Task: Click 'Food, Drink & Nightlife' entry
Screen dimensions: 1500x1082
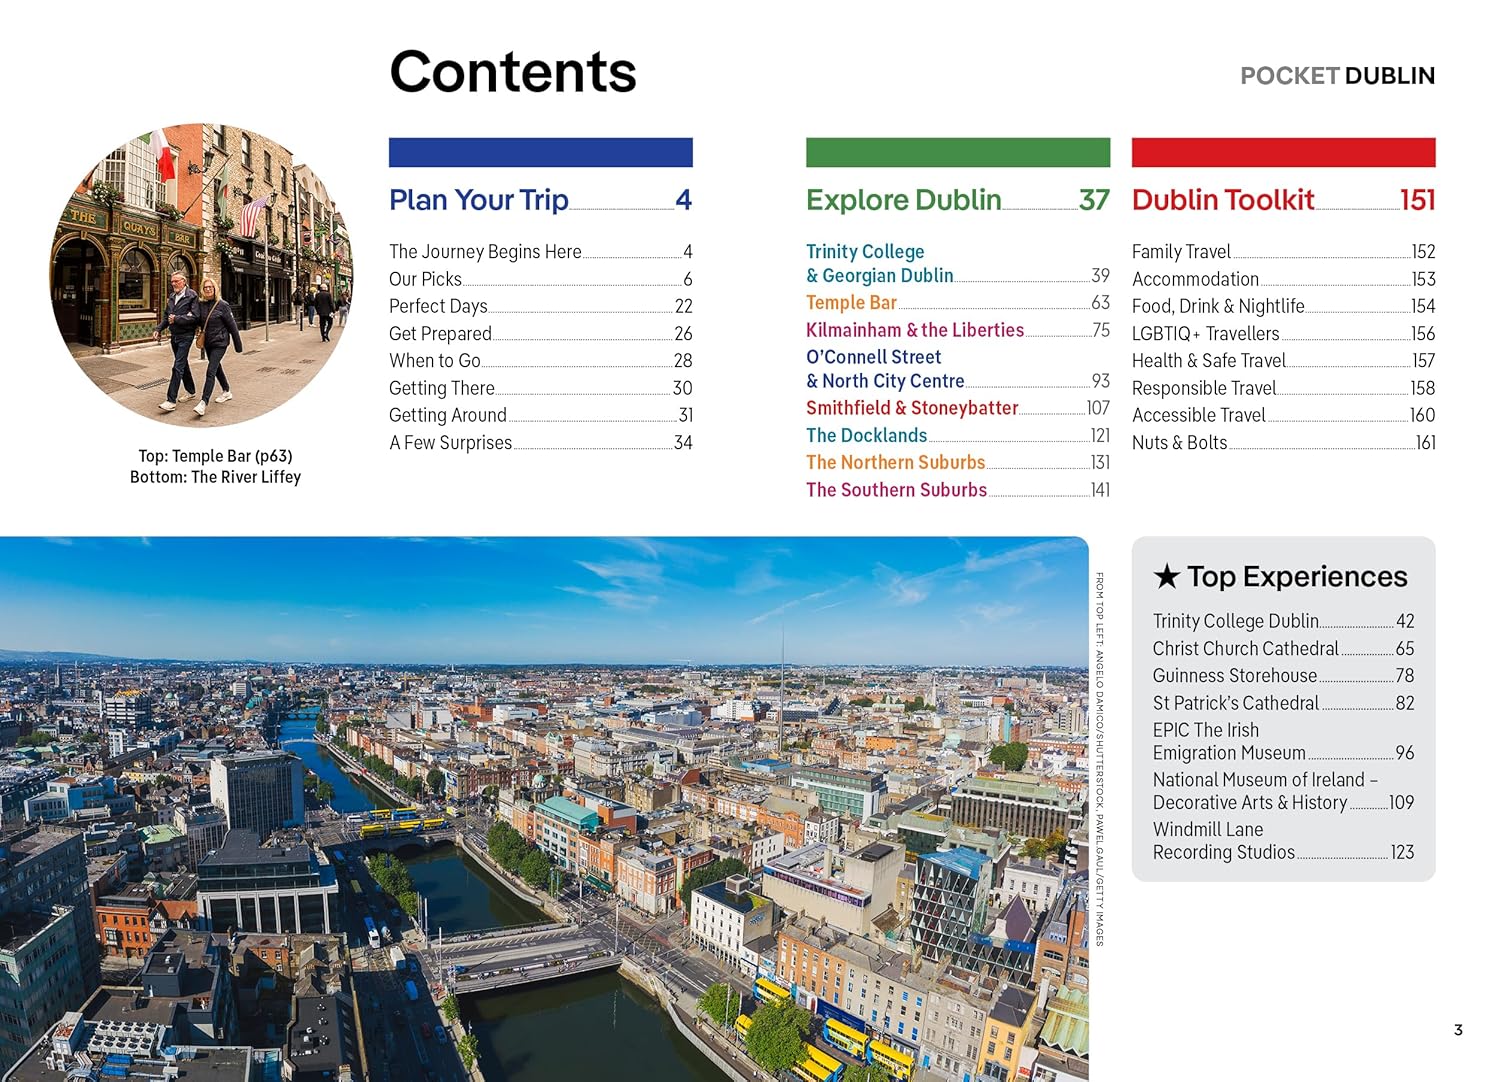Action: 1283,306
